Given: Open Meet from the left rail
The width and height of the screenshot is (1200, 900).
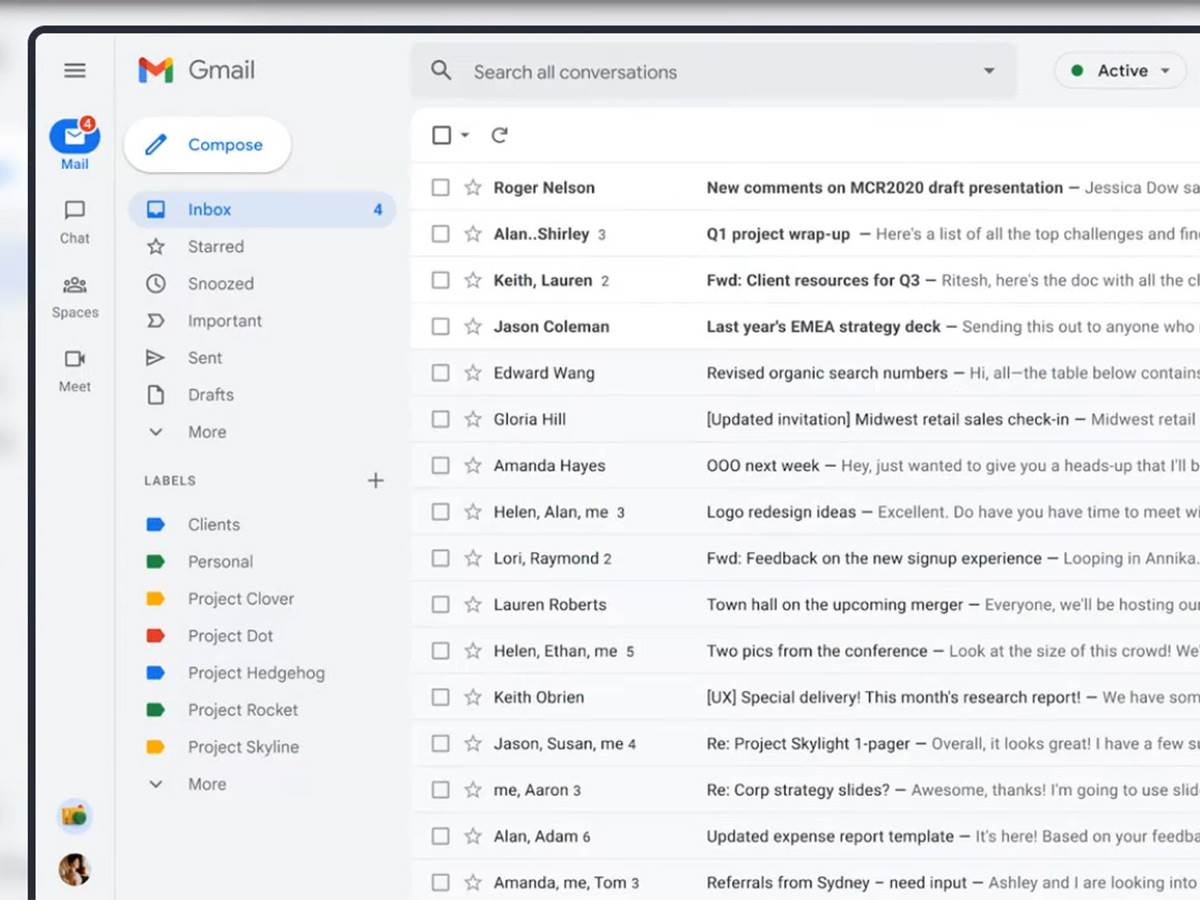Looking at the screenshot, I should pos(75,371).
